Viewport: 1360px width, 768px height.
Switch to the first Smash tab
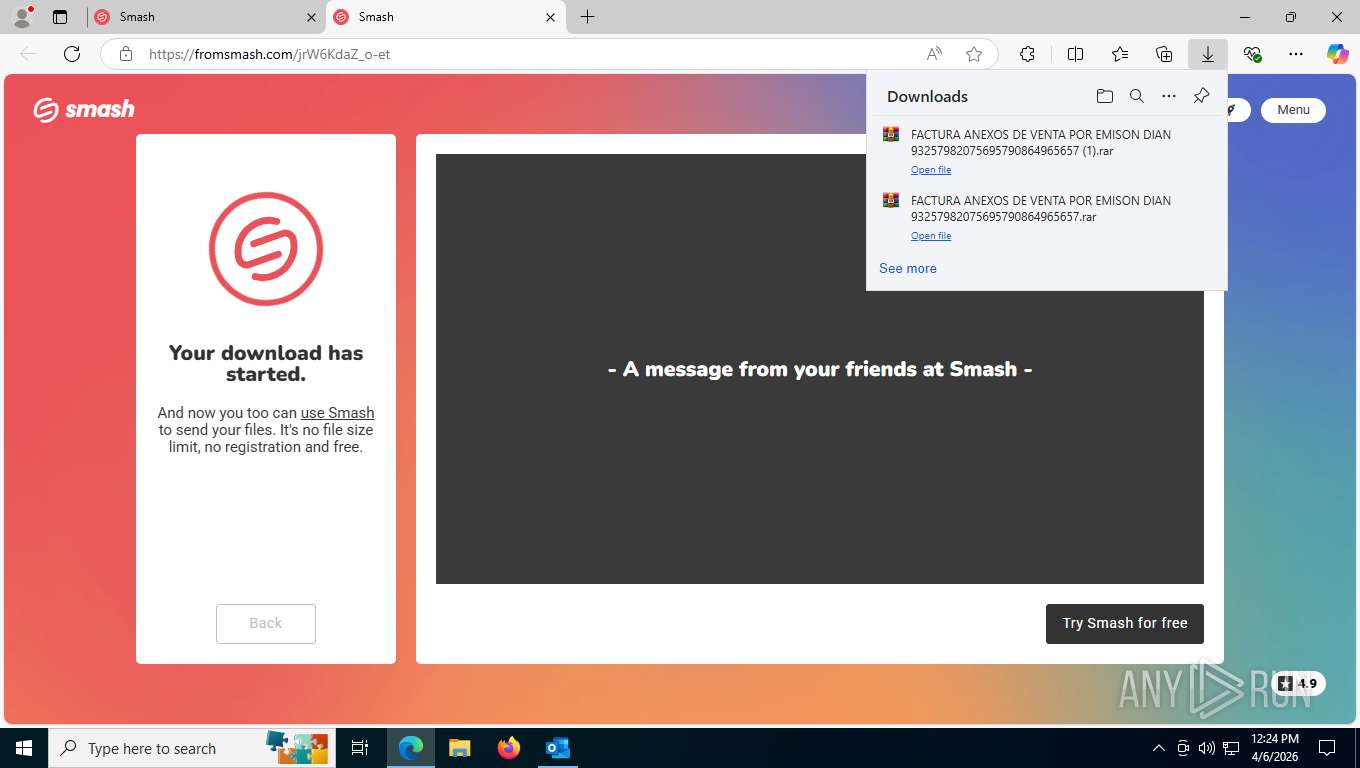click(205, 17)
